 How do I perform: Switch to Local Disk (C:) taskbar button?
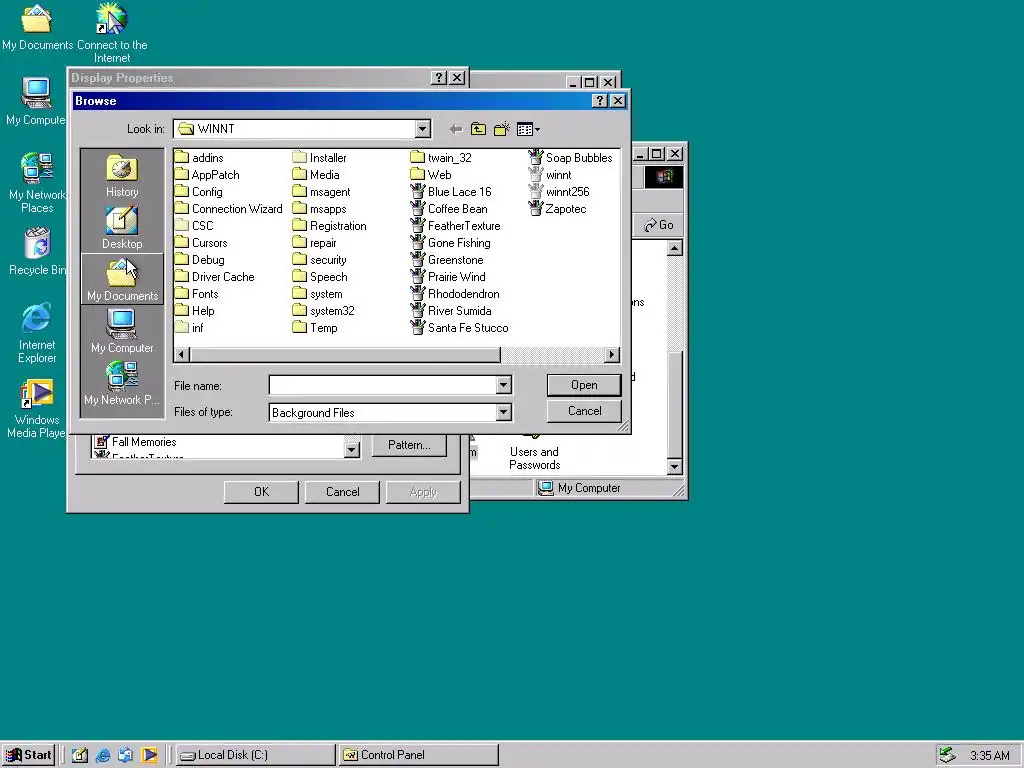click(255, 755)
